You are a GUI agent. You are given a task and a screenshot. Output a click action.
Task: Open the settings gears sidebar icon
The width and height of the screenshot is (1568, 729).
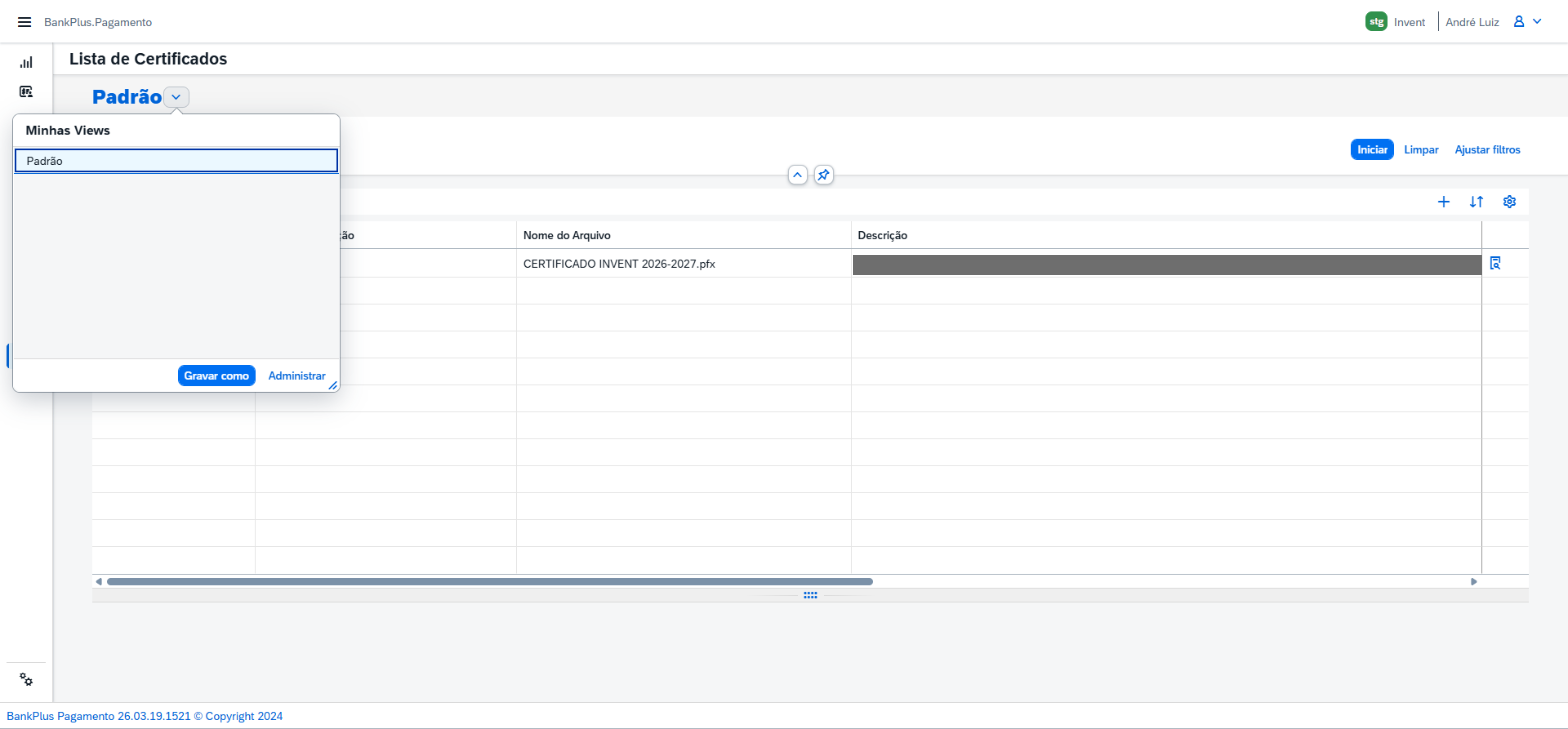click(x=26, y=680)
